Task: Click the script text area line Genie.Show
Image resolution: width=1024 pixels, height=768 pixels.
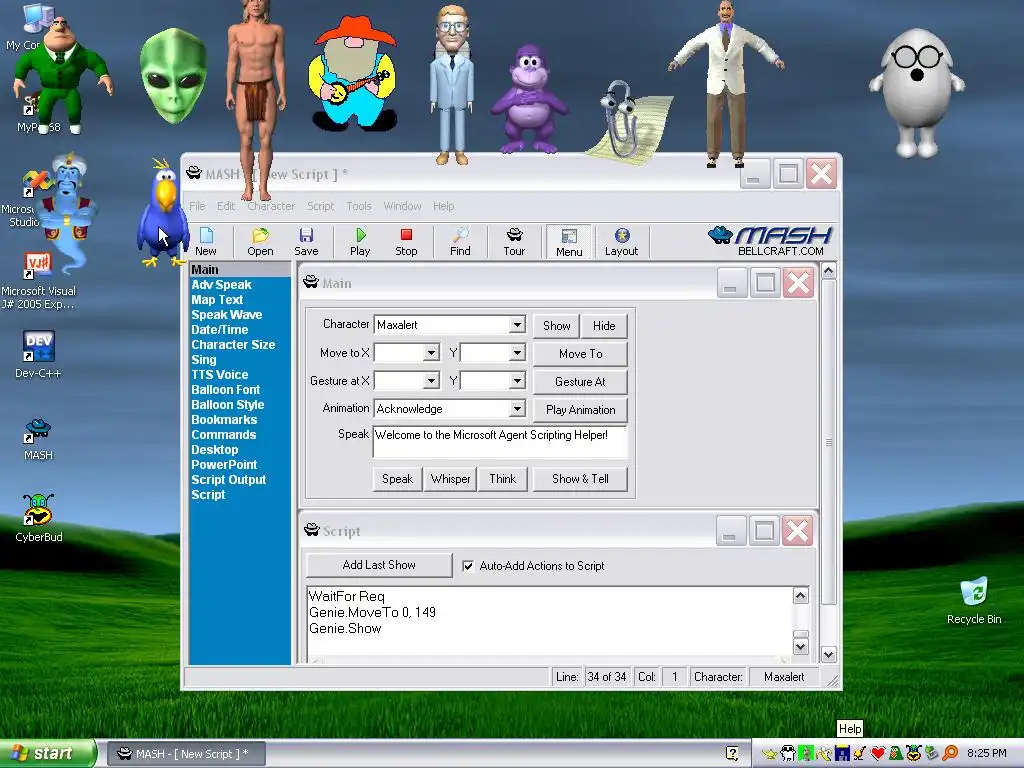Action: tap(345, 628)
